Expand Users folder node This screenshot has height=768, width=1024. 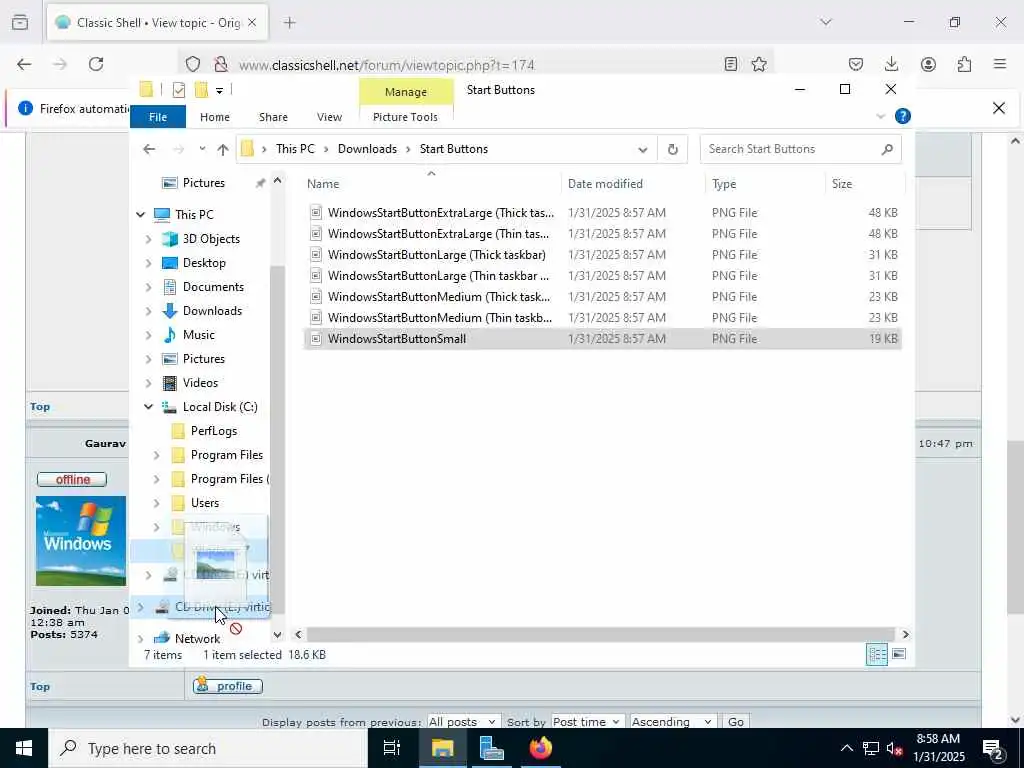pyautogui.click(x=156, y=503)
